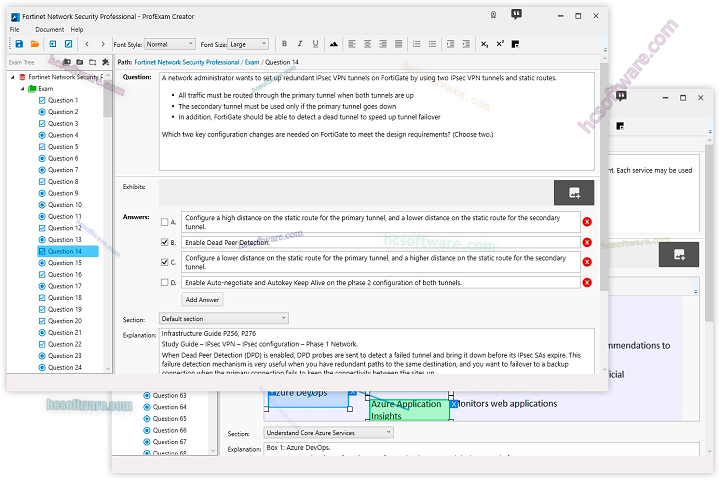
Task: Toggle italic formatting
Action: (300, 44)
